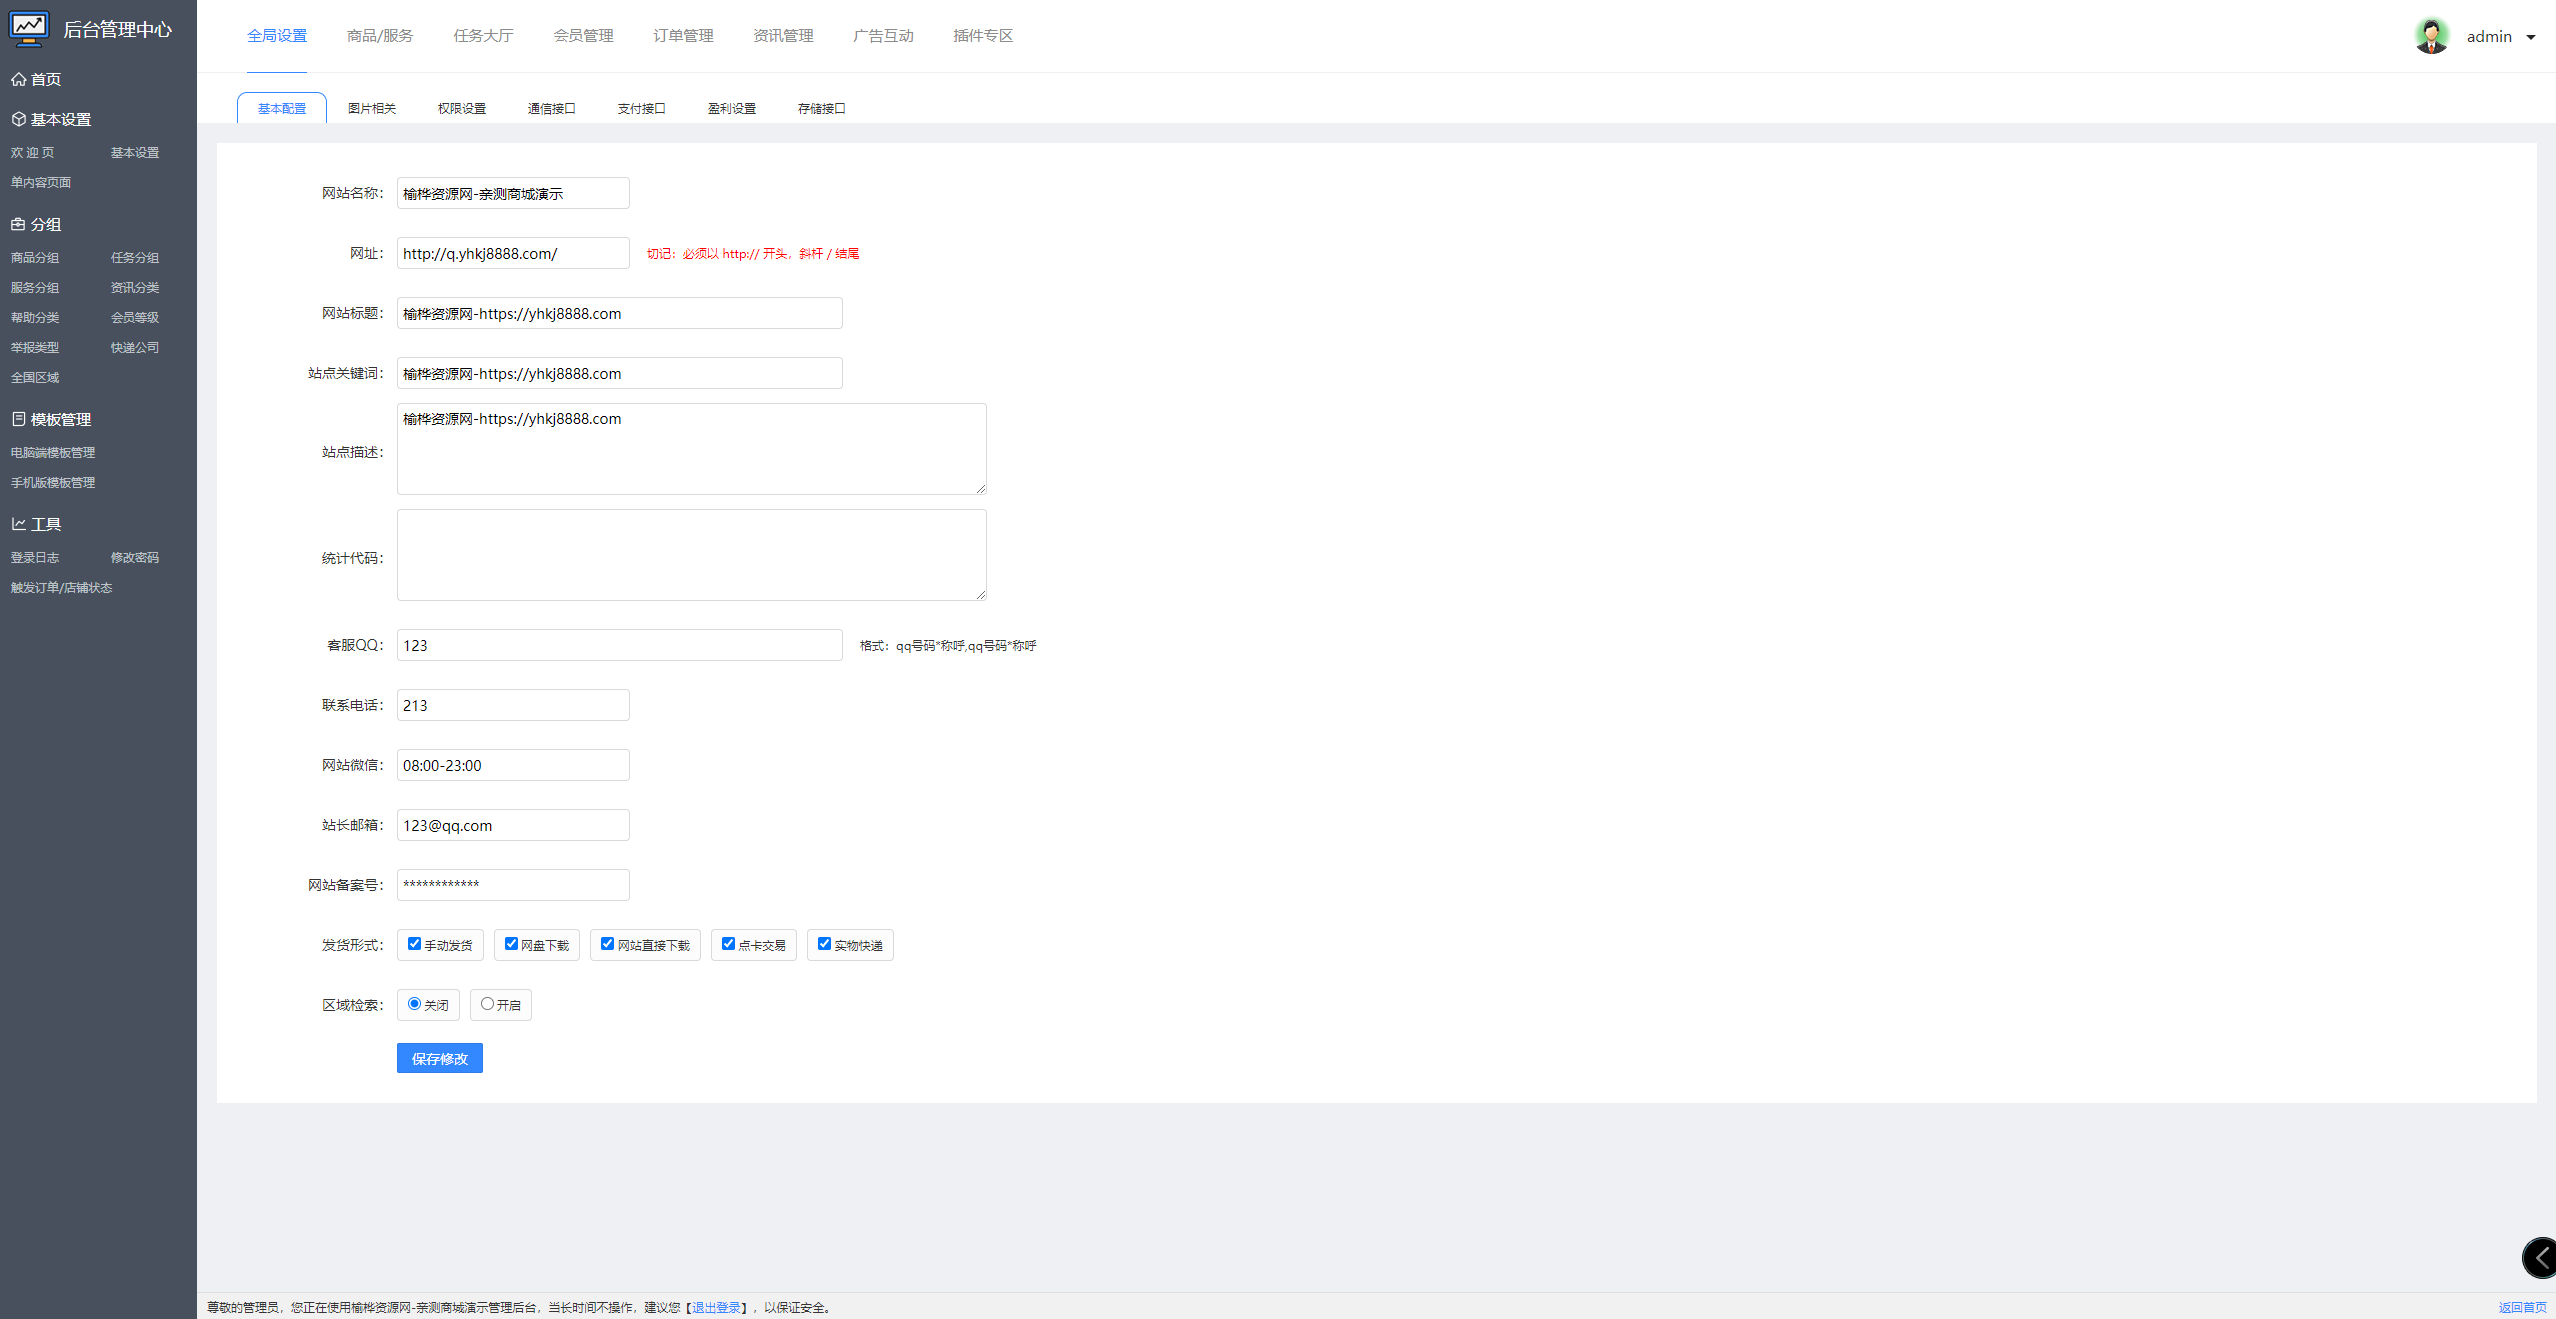This screenshot has width=2556, height=1319.
Task: Click the chart icon beside 工具
Action: tap(18, 524)
